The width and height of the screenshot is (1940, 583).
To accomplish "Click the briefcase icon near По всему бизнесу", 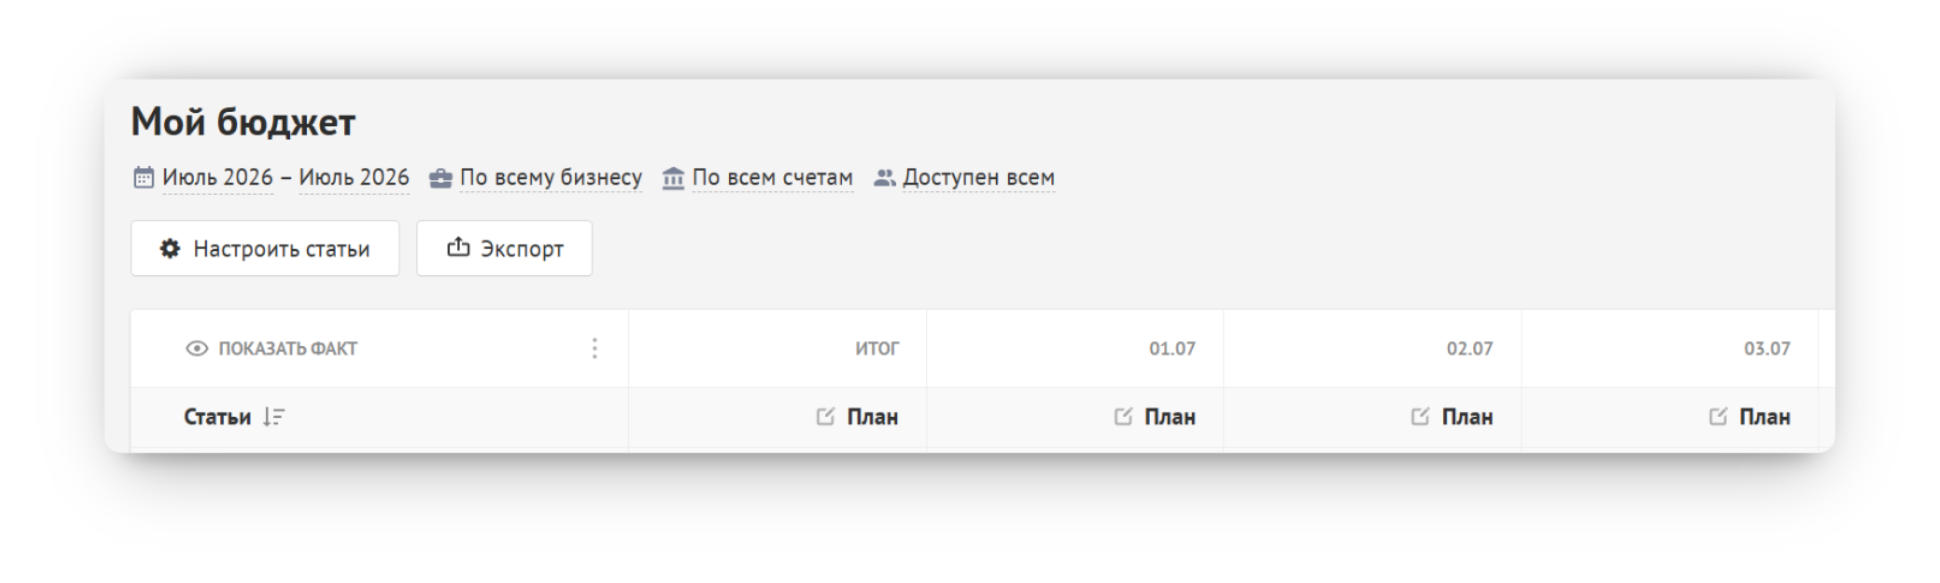I will [441, 179].
